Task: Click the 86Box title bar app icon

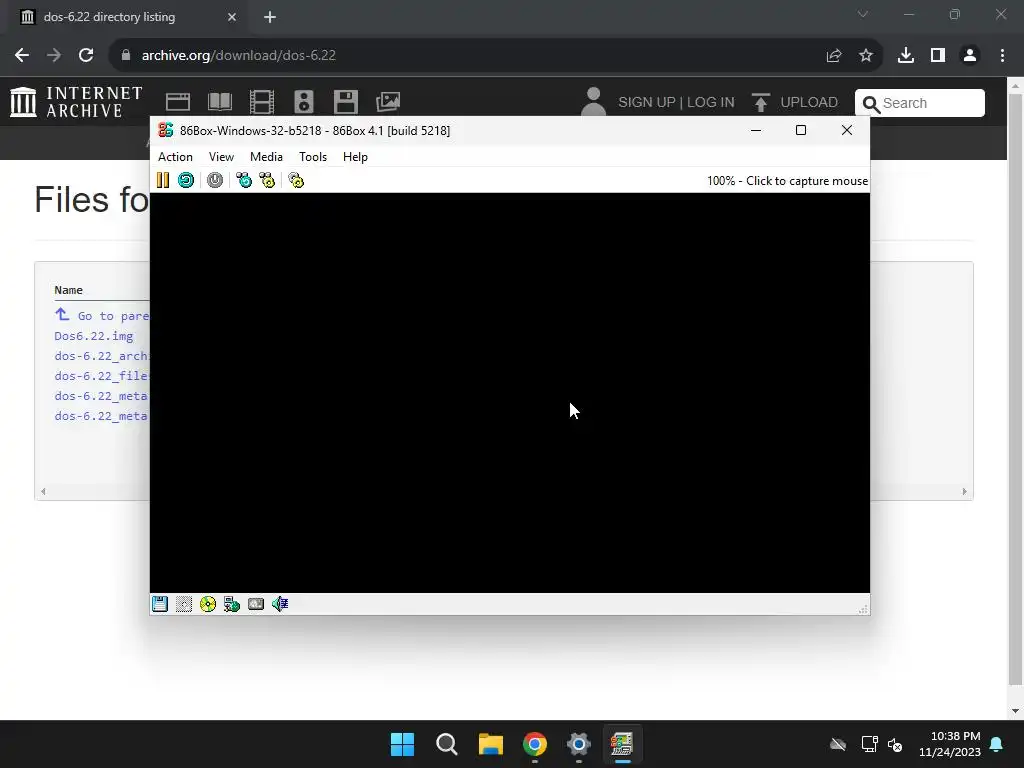Action: (x=166, y=130)
